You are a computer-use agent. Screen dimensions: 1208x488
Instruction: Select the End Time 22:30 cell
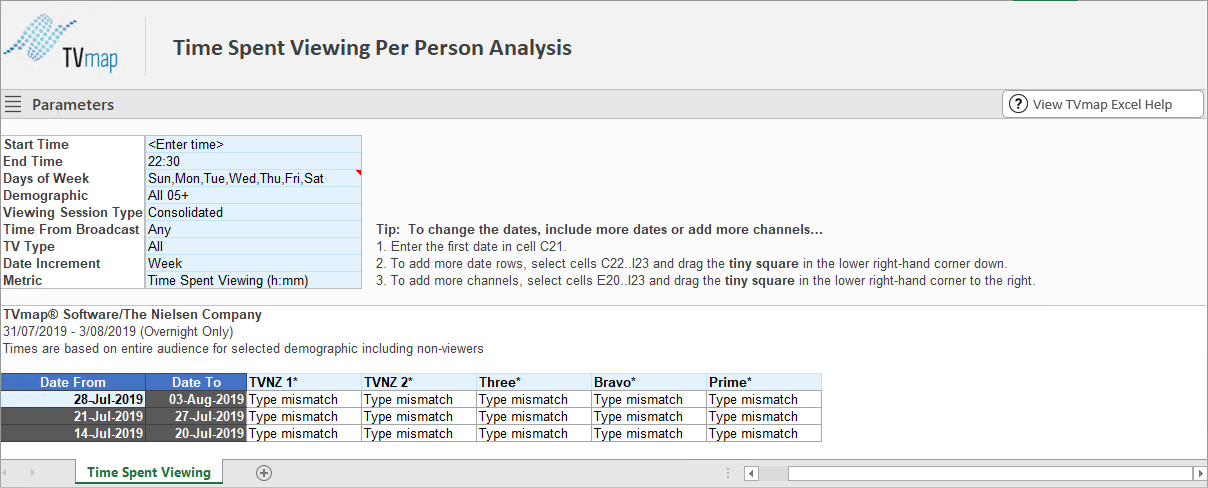point(254,161)
